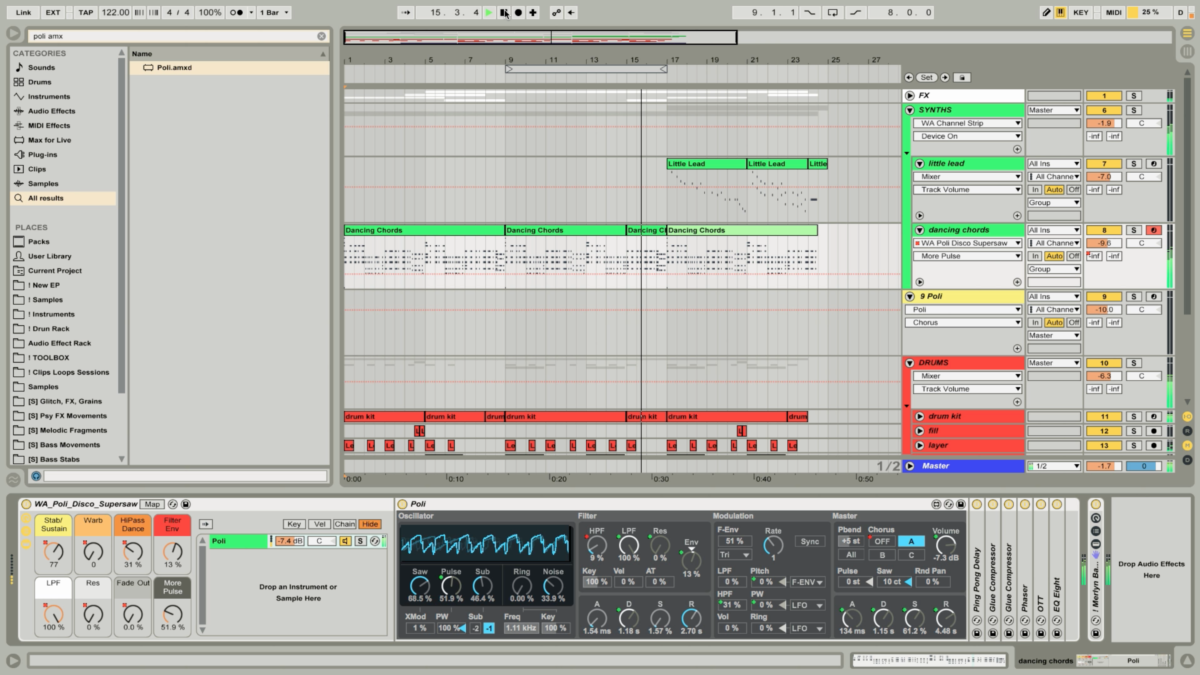Select Max for Live category
1200x675 pixels.
click(x=49, y=140)
